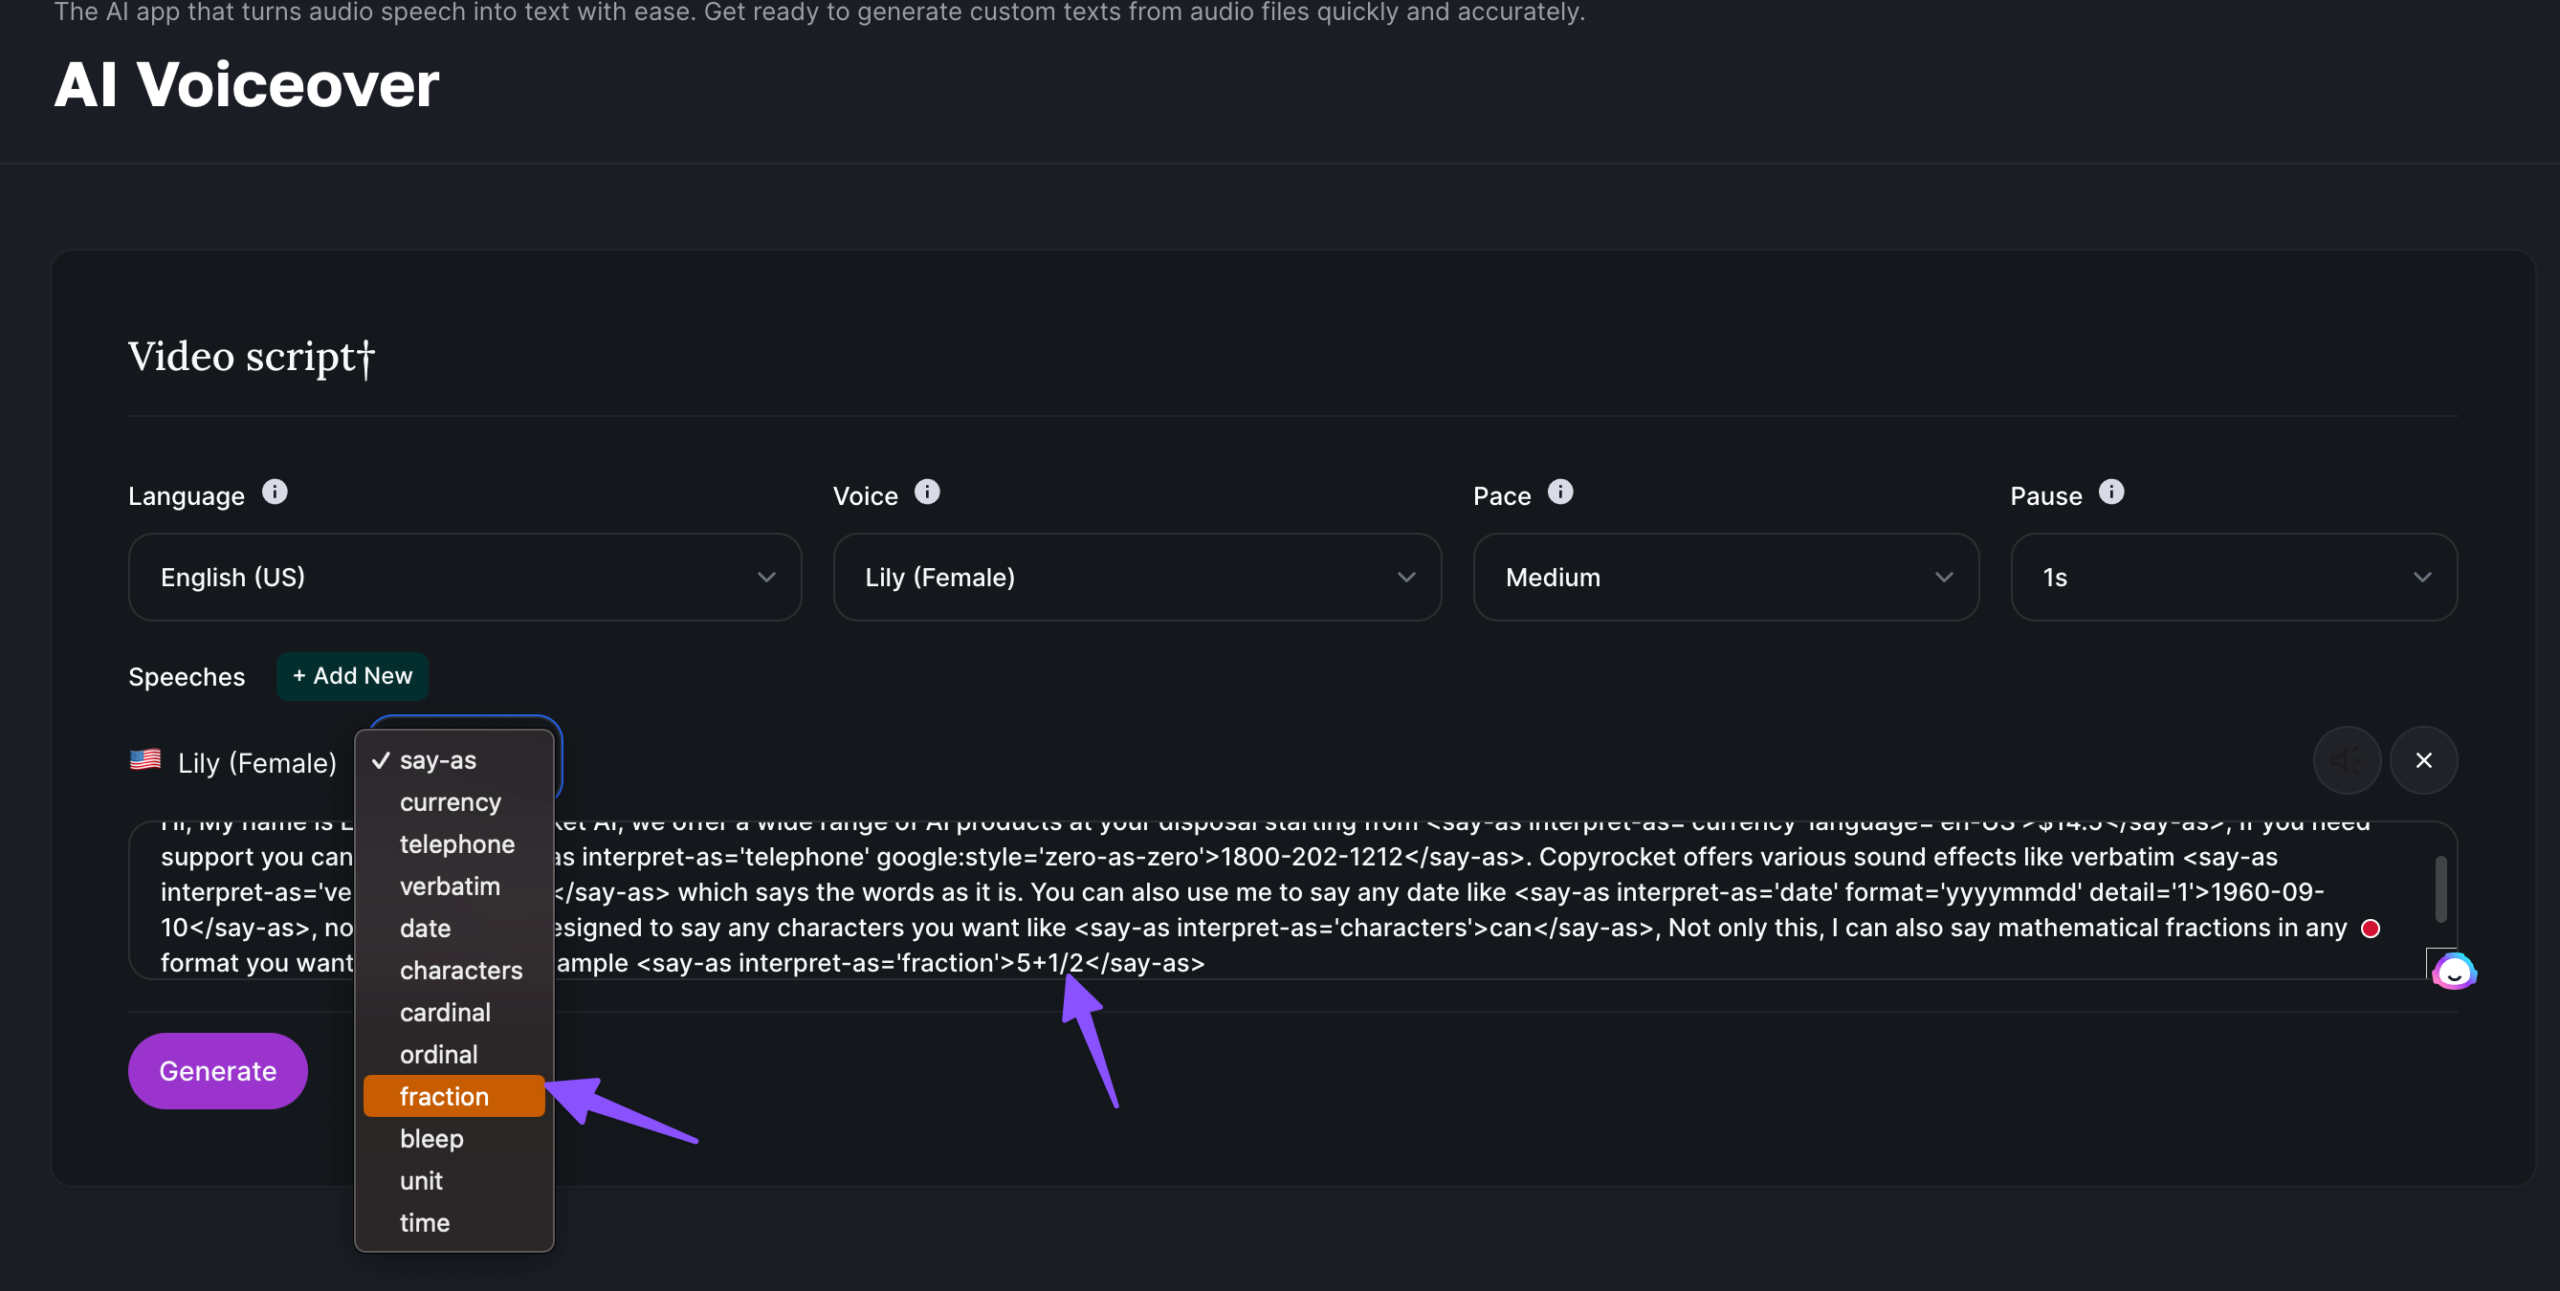Click the Pause info icon
2560x1291 pixels.
(2111, 492)
